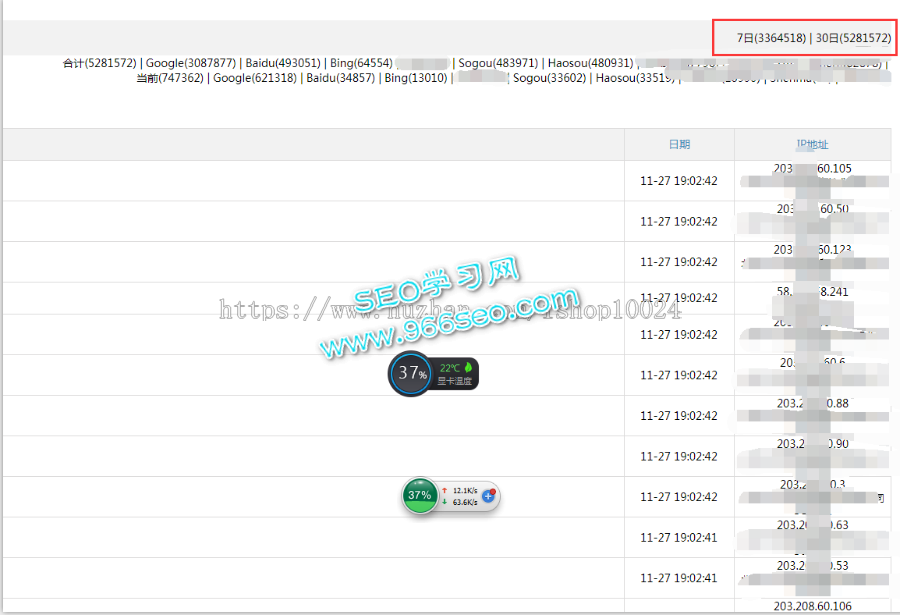Viewport: 900px width, 615px height.
Task: Filter by Baidu(34857) in the current row
Action: tap(340, 78)
